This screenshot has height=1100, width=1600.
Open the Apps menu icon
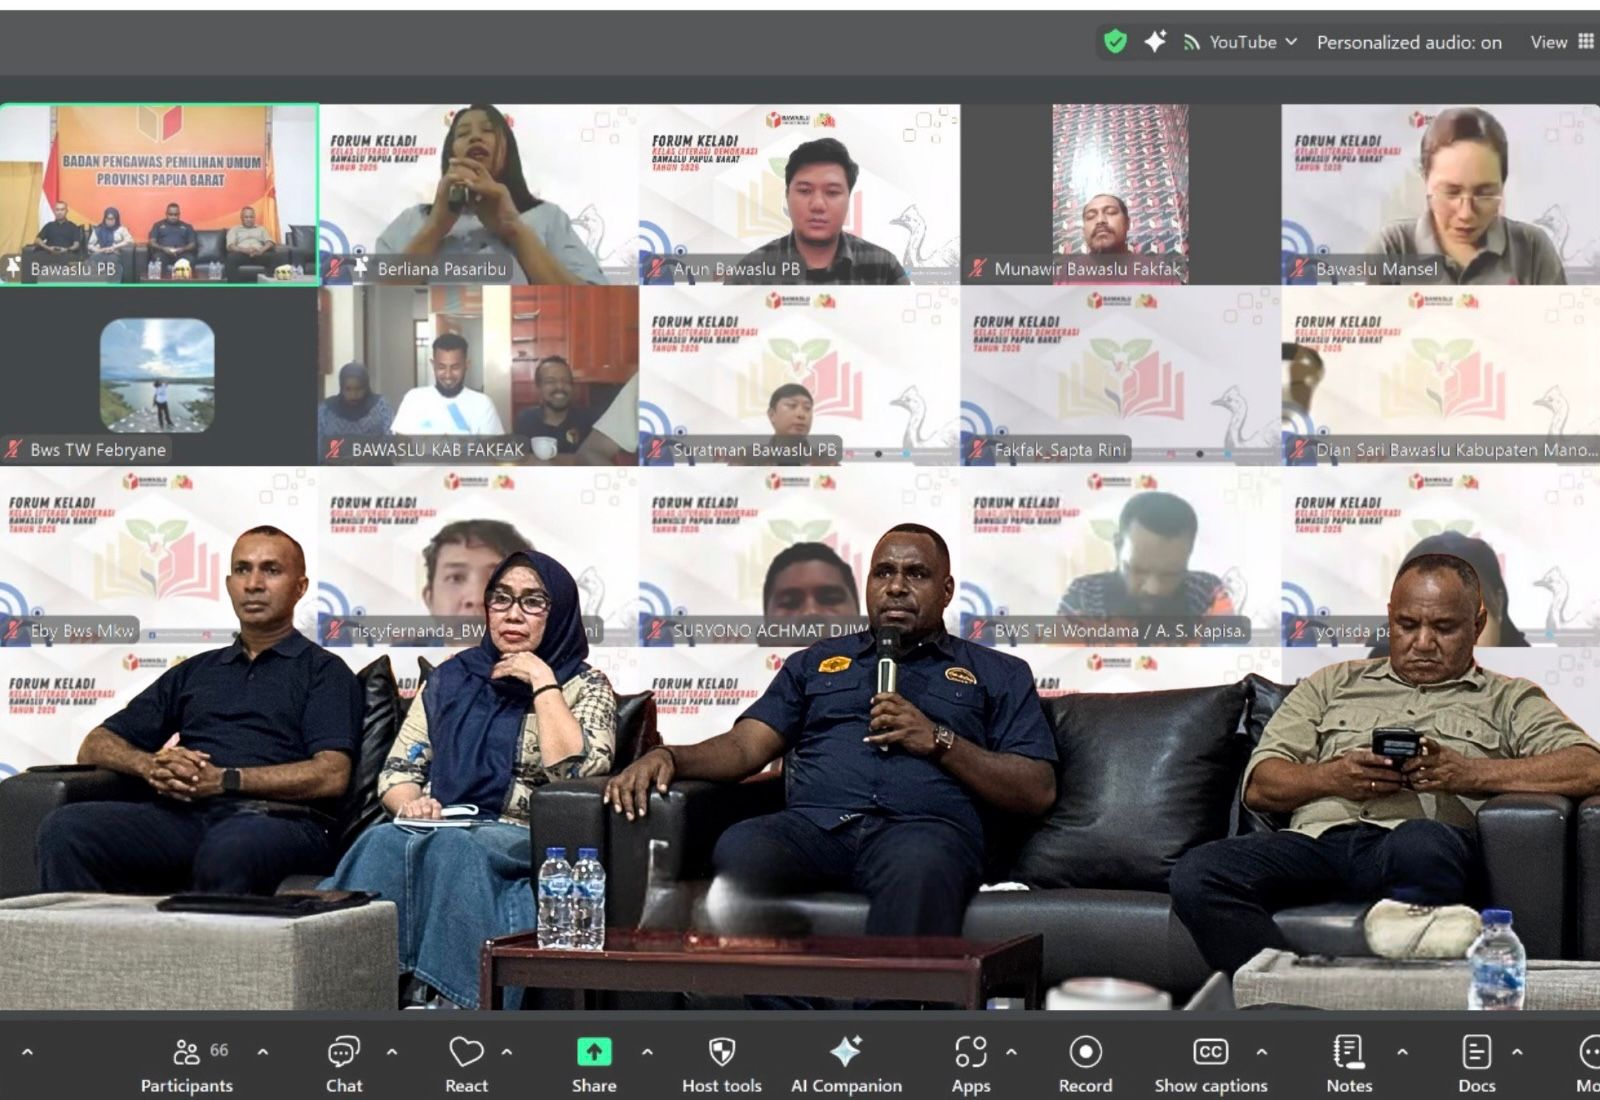pos(970,1063)
